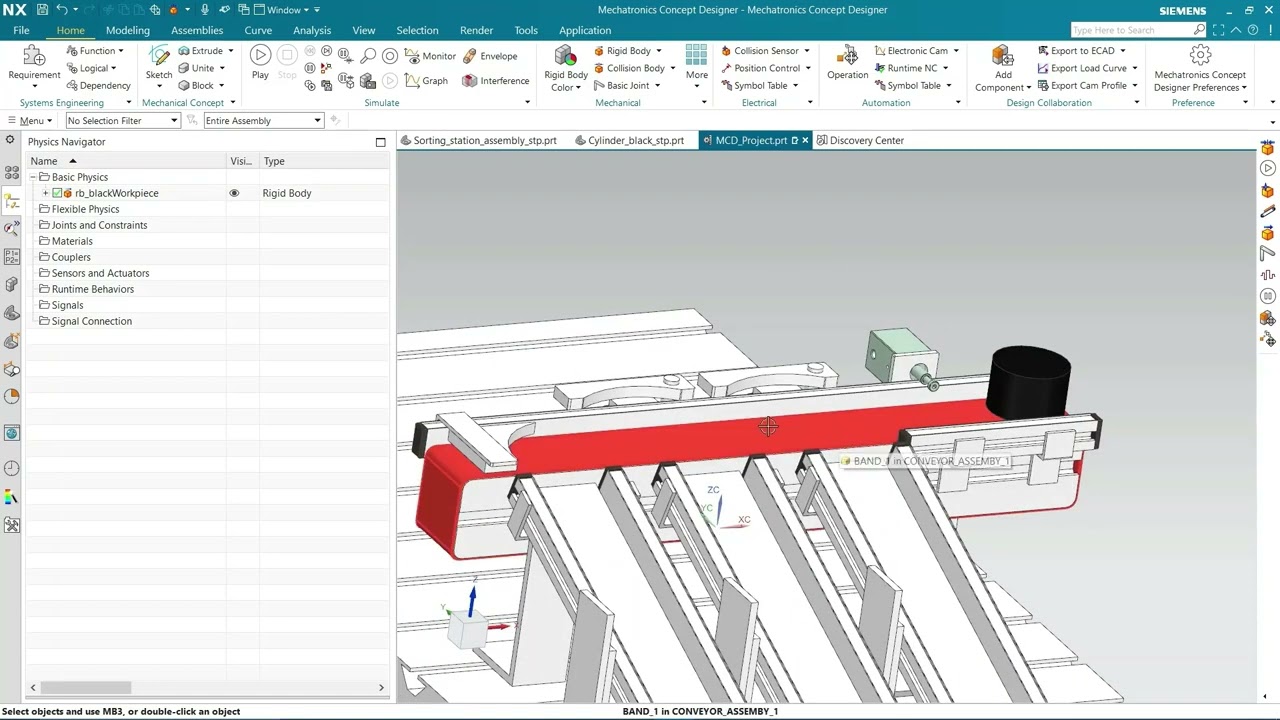The height and width of the screenshot is (720, 1280).
Task: Click the microphone icon in quick access bar
Action: pyautogui.click(x=205, y=10)
